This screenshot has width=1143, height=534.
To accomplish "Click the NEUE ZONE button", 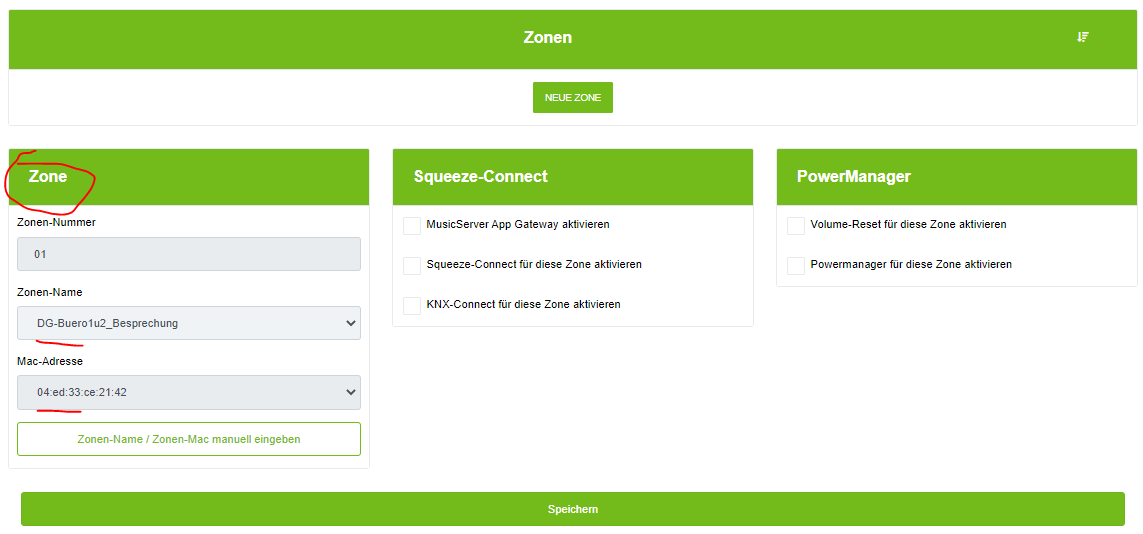I will coord(572,98).
